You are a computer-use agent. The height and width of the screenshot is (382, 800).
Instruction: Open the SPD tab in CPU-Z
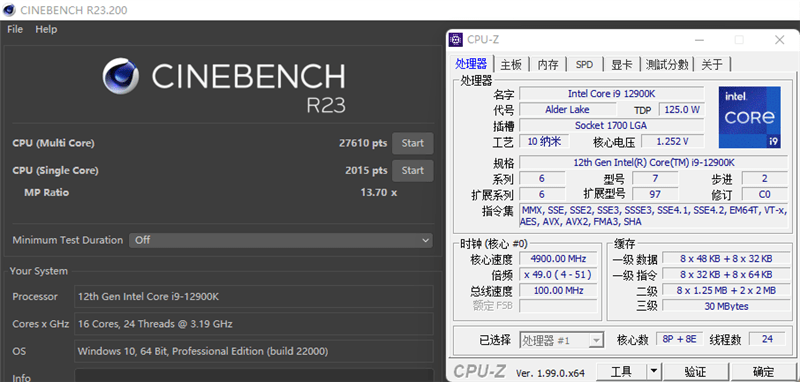coord(585,64)
